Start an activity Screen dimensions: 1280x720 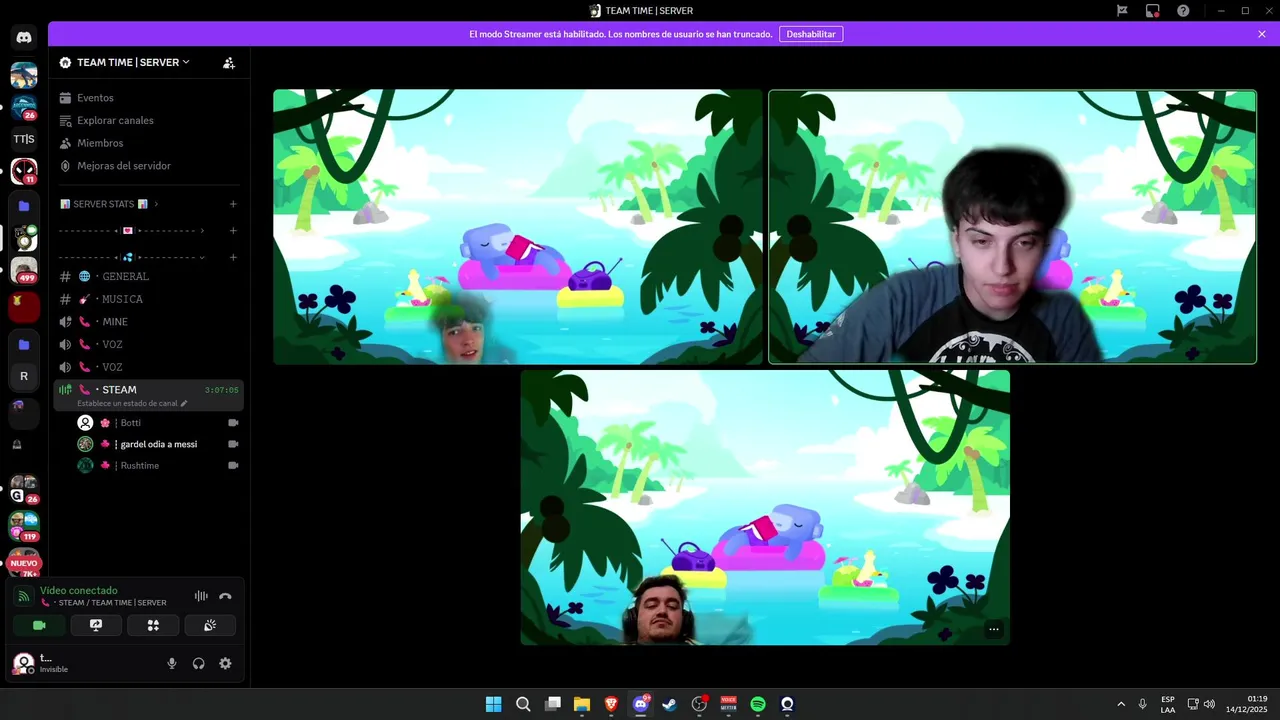pyautogui.click(x=153, y=625)
